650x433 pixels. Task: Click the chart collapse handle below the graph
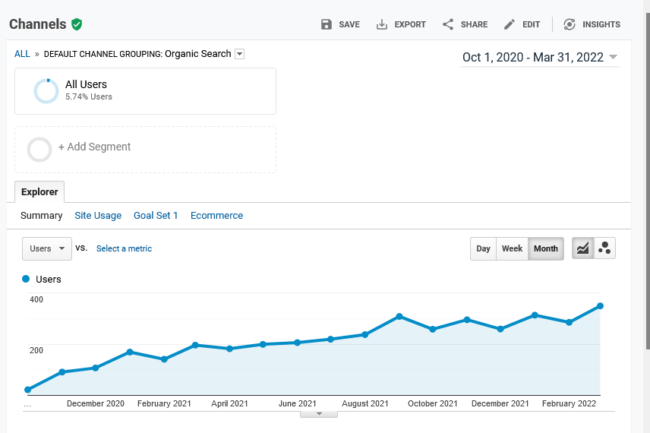click(319, 414)
